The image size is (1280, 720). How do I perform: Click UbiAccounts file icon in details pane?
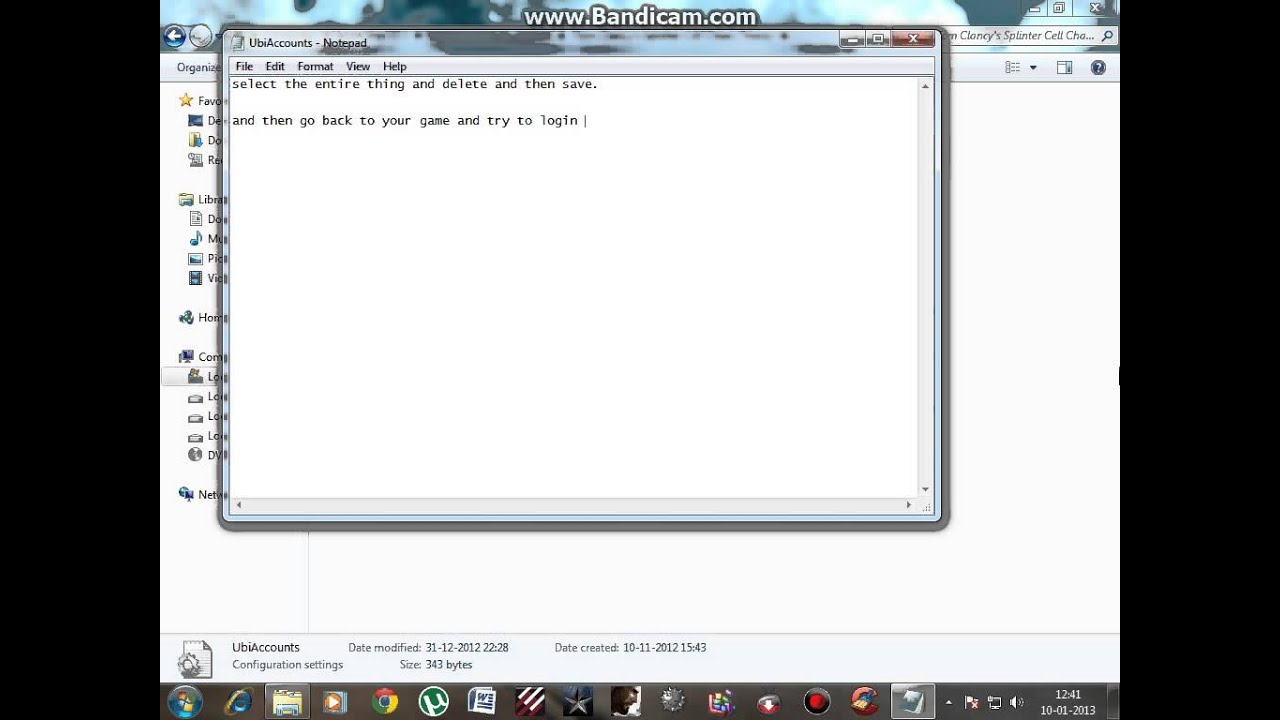pyautogui.click(x=194, y=659)
